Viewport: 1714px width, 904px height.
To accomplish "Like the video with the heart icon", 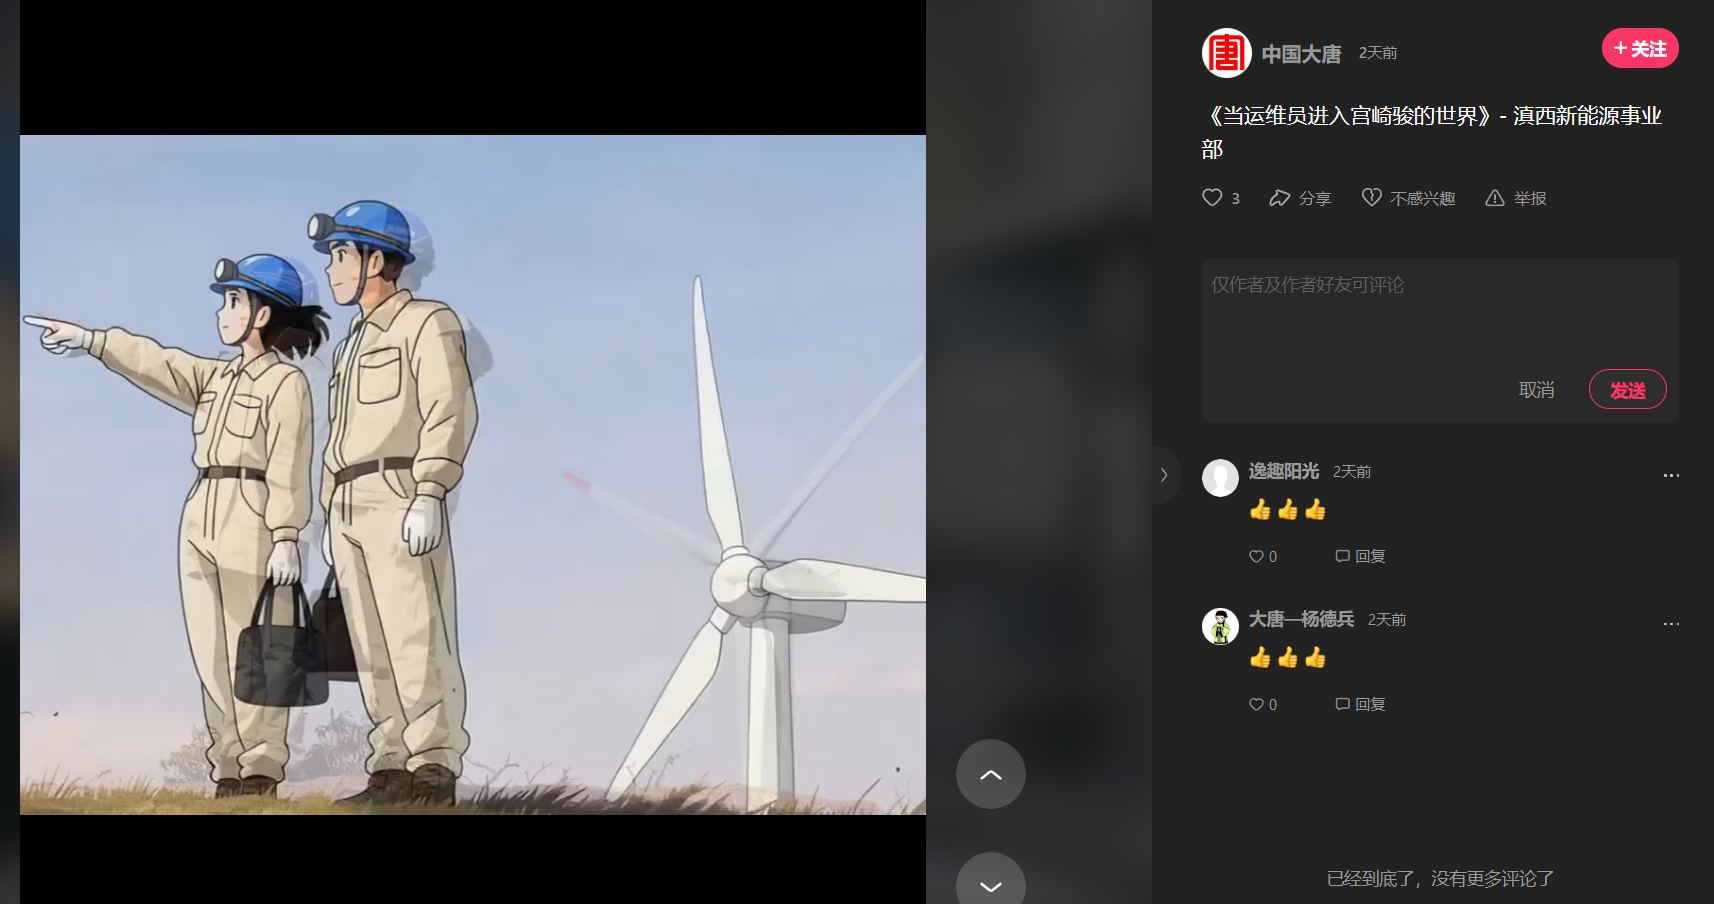I will pyautogui.click(x=1212, y=198).
